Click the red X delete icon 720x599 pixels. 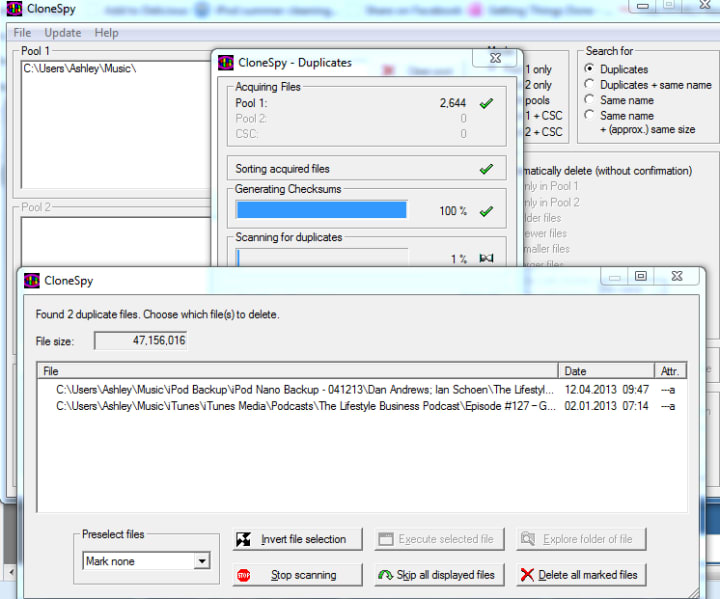click(527, 575)
